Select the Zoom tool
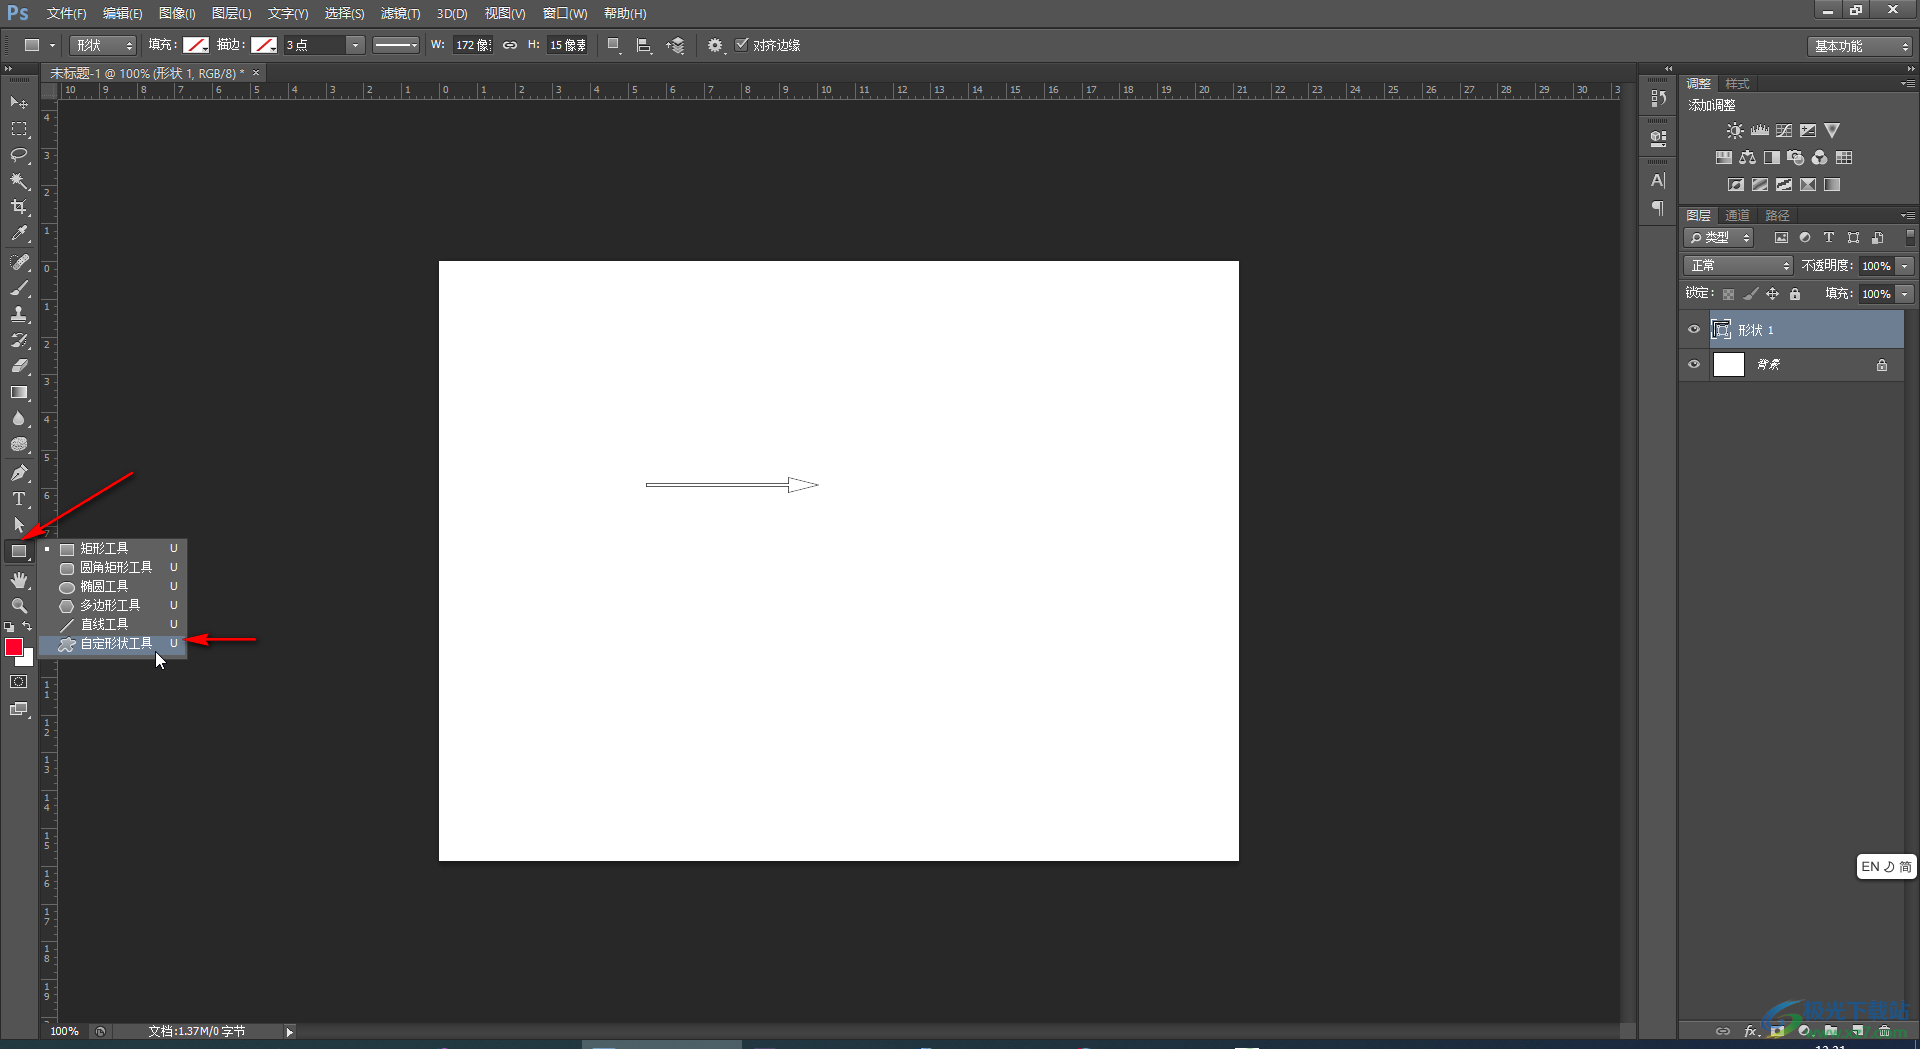The height and width of the screenshot is (1049, 1920). click(x=19, y=606)
